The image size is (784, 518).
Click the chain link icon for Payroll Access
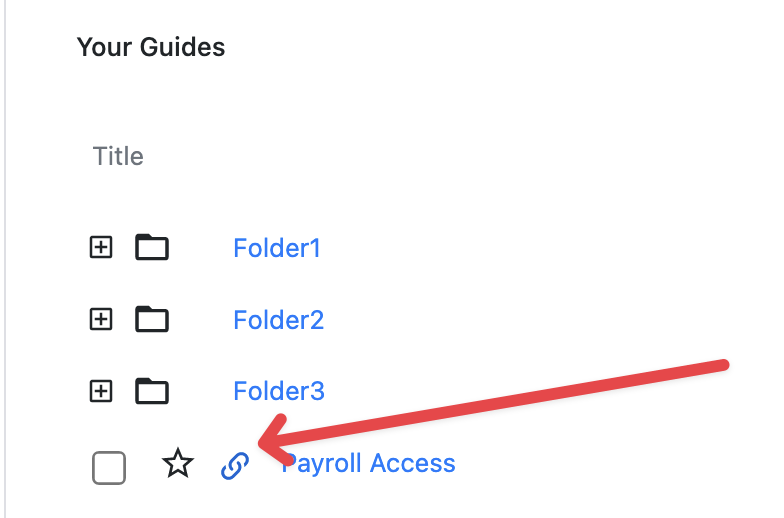234,465
